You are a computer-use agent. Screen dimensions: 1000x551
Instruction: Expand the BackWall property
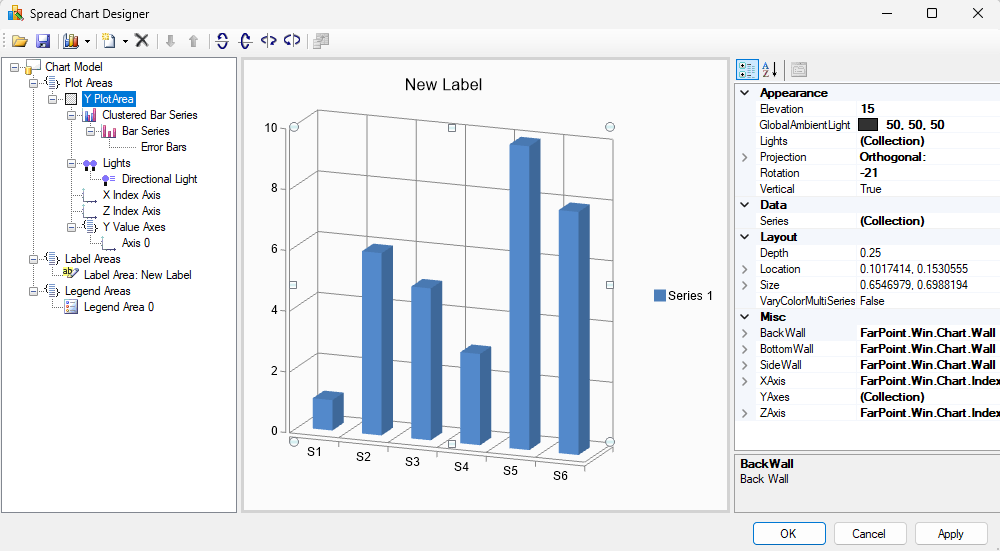tap(744, 333)
